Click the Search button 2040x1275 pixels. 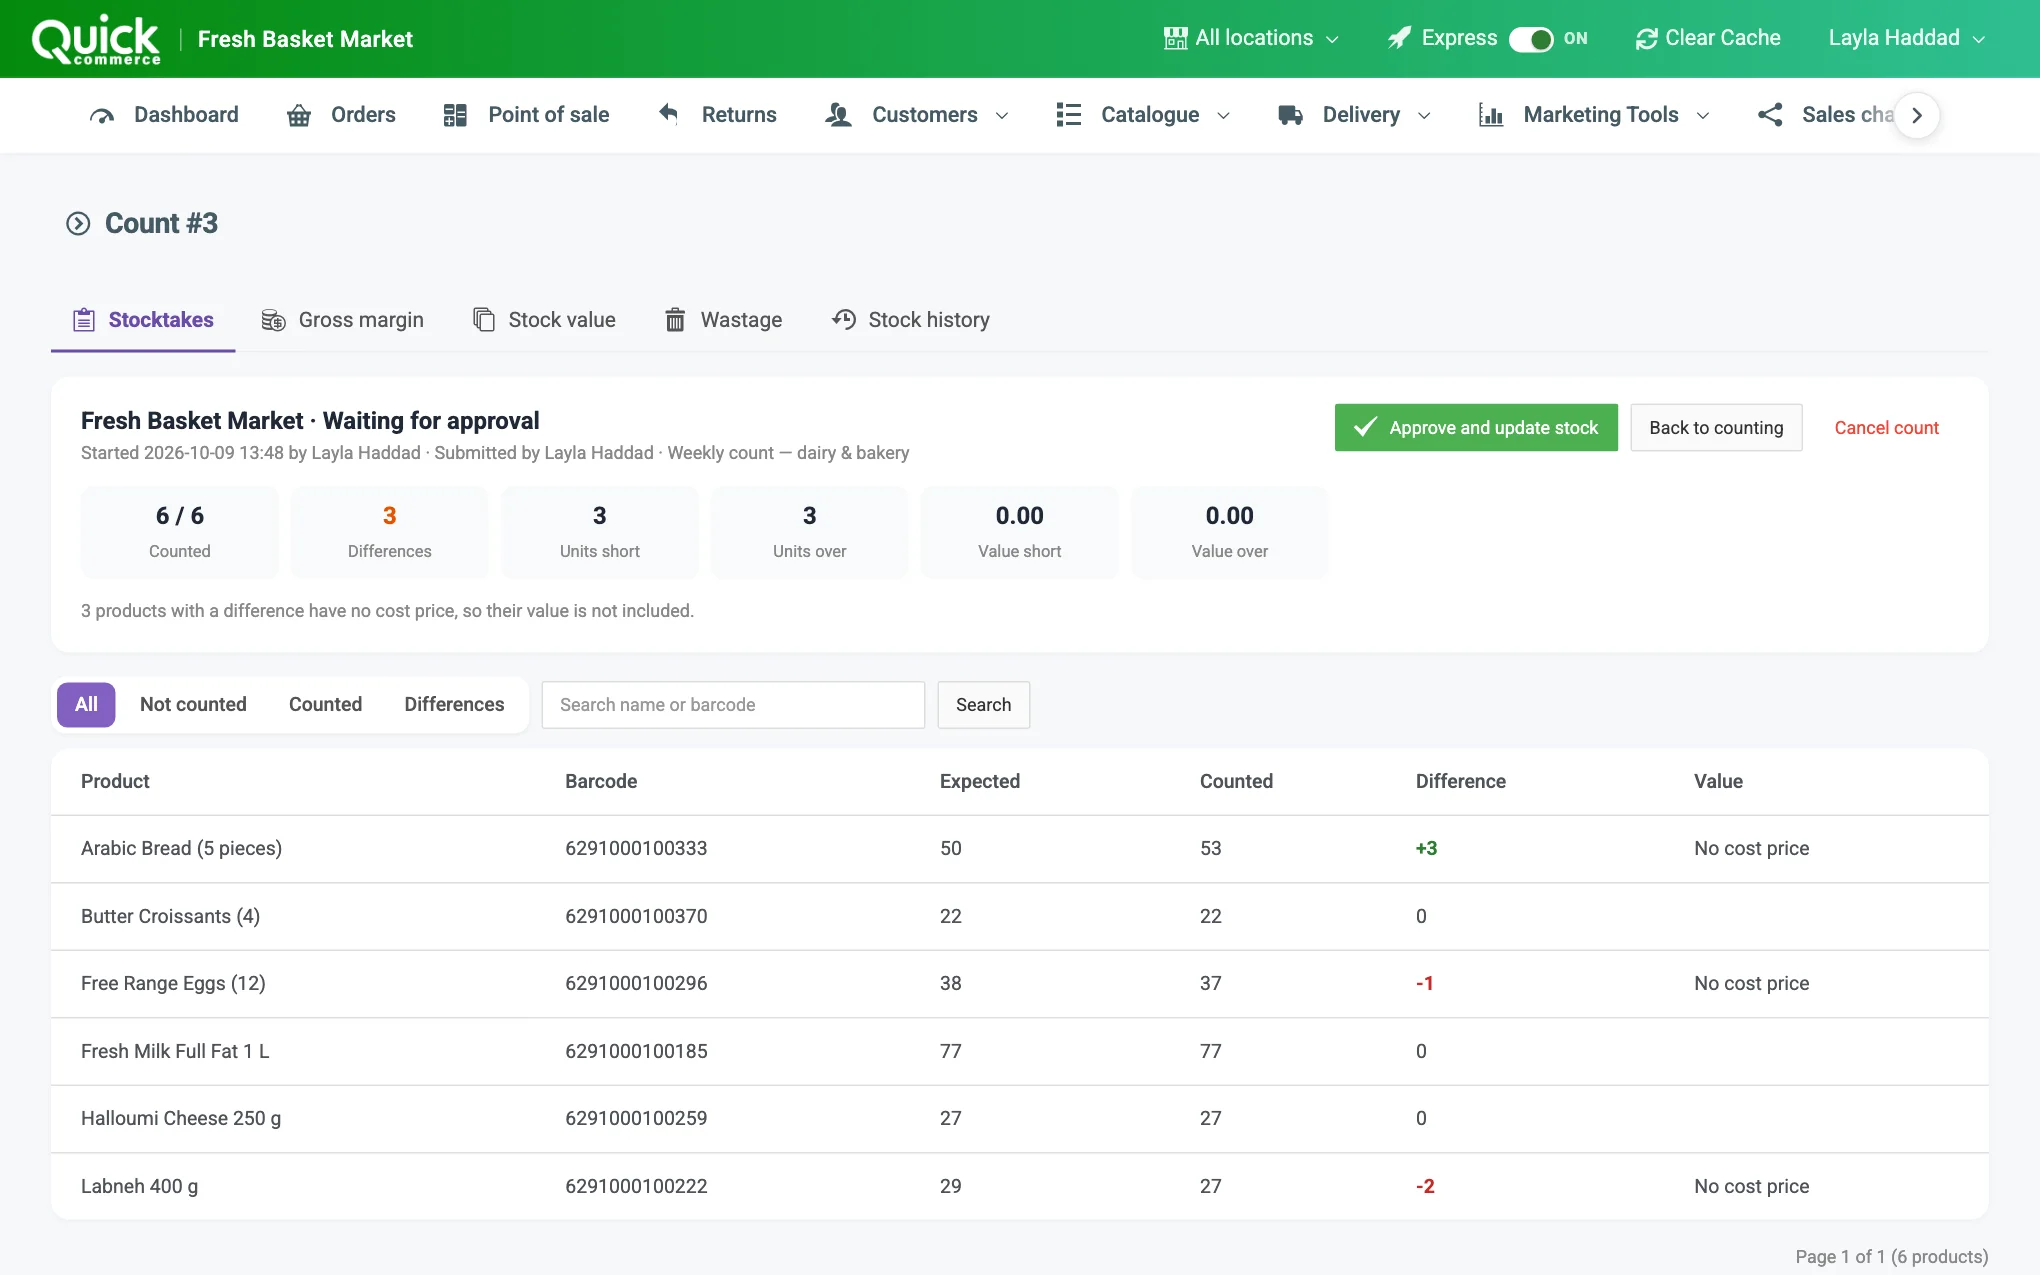[983, 705]
